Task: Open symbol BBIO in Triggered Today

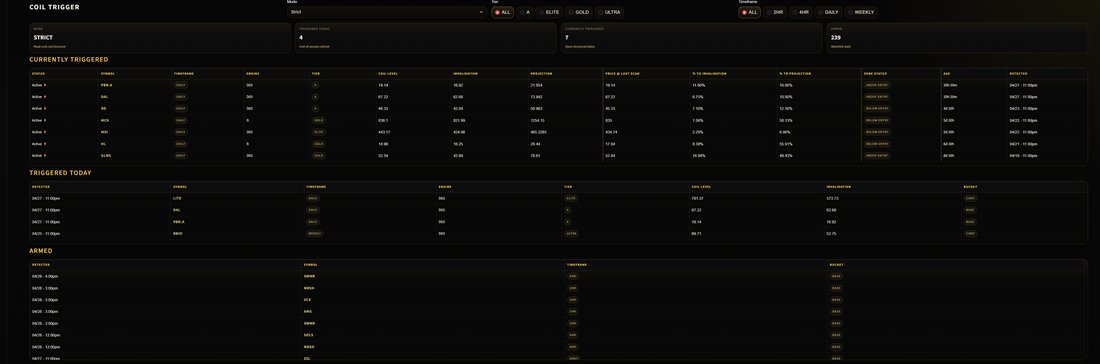Action: pyautogui.click(x=177, y=234)
